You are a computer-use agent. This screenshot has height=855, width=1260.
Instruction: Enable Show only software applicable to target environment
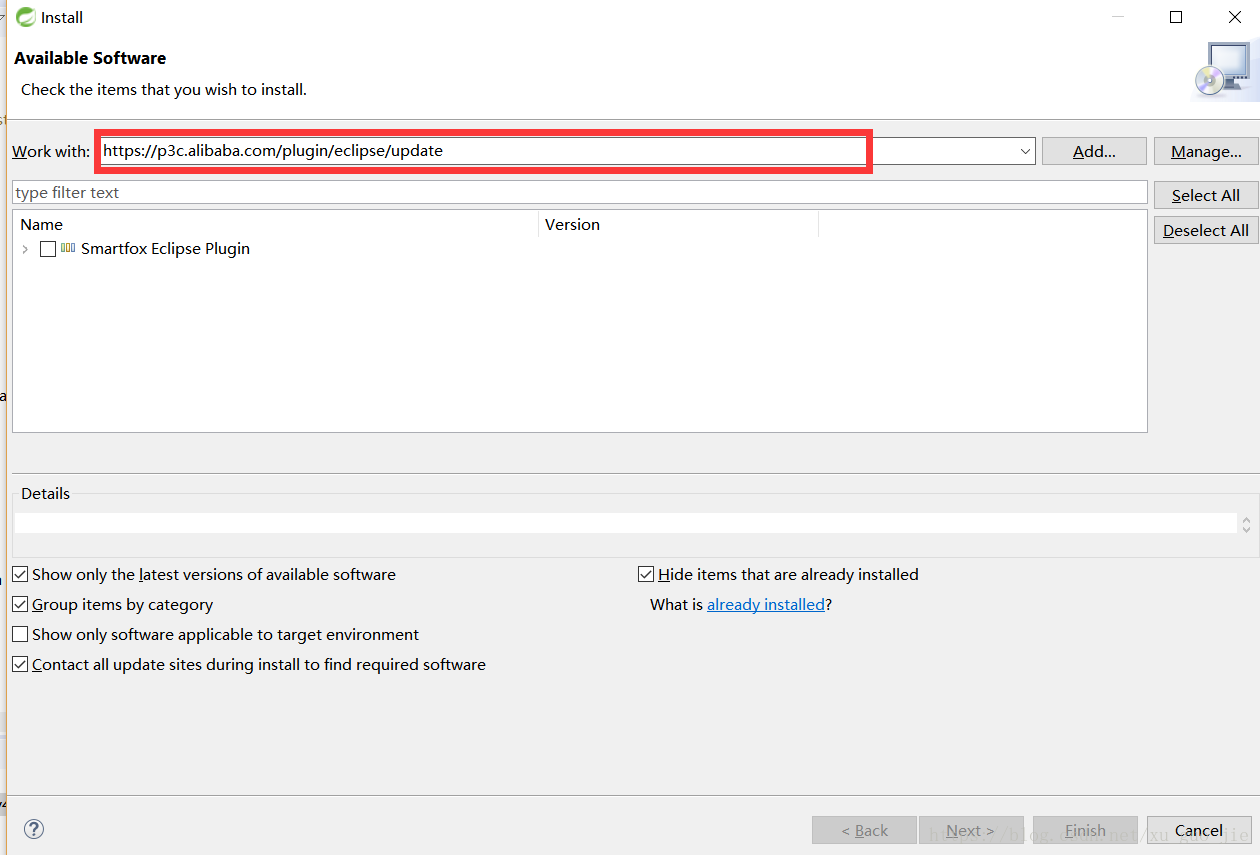point(20,635)
